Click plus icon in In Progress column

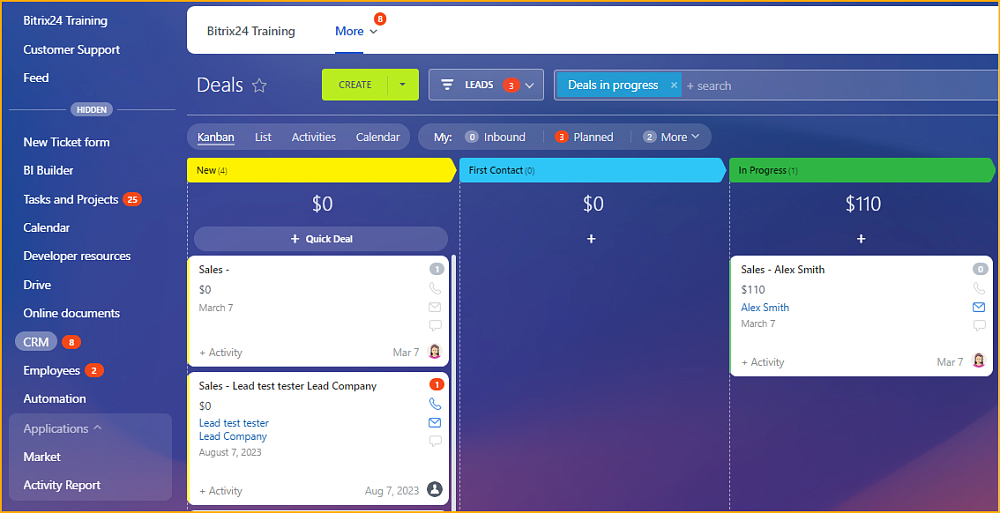861,239
